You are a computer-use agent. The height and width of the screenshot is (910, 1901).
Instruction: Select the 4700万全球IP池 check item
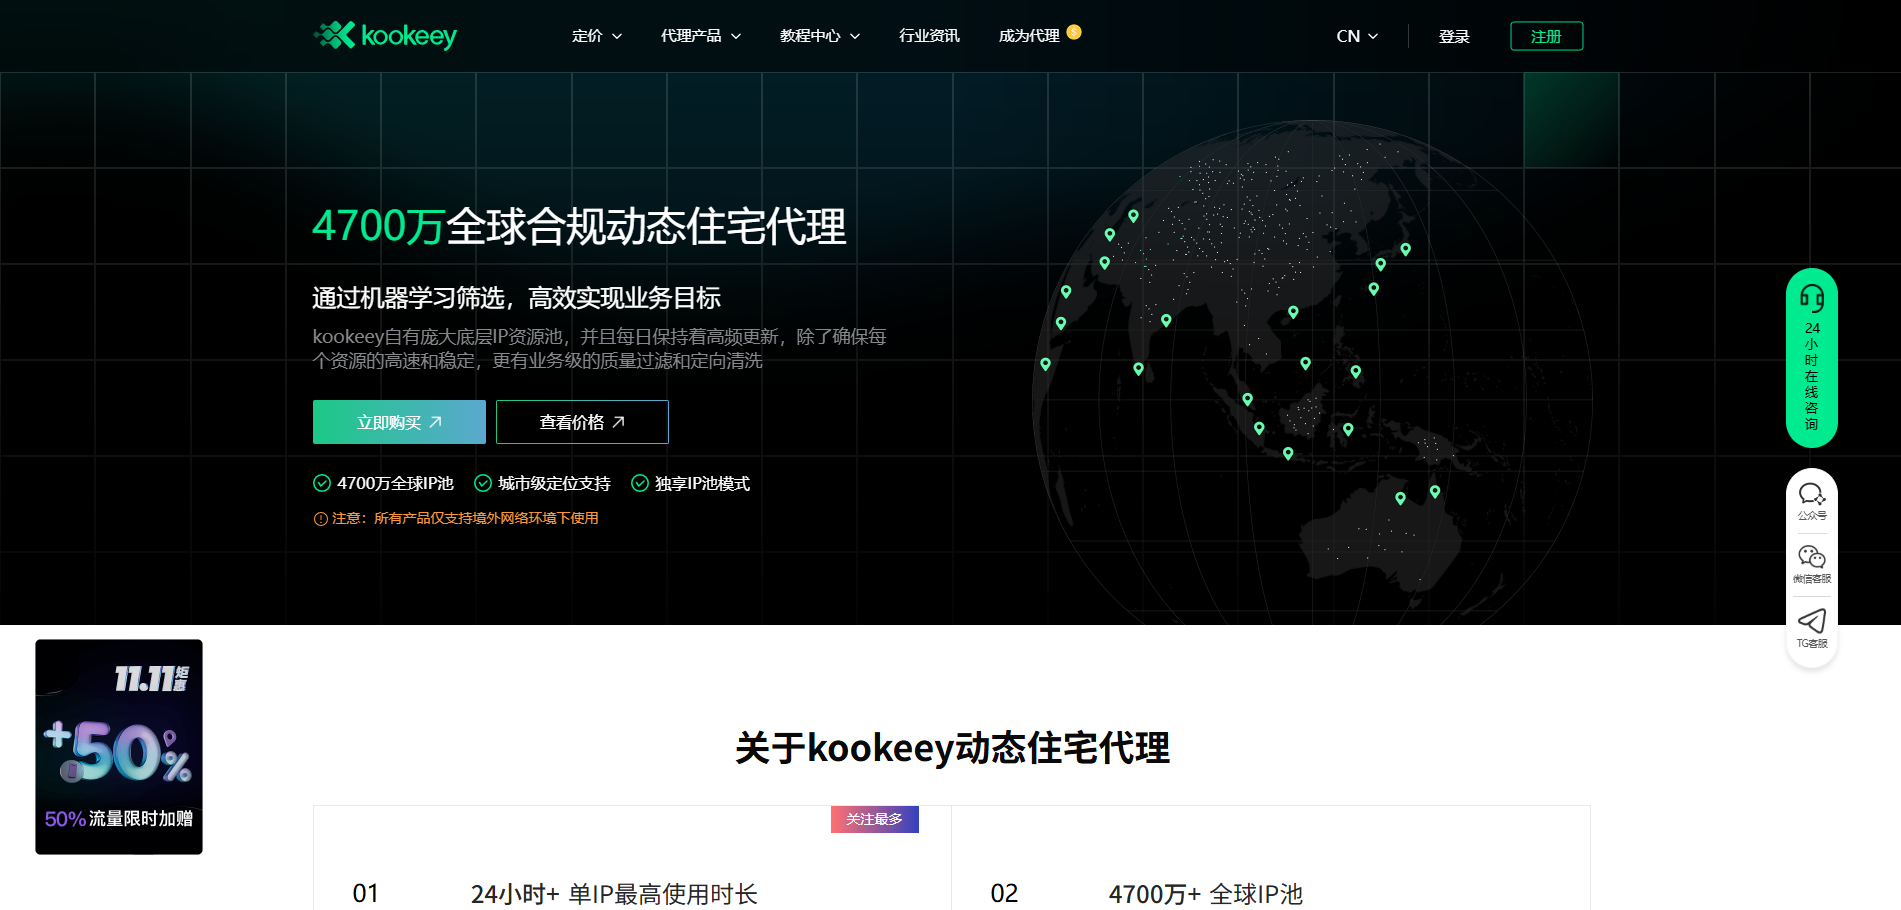tap(394, 483)
